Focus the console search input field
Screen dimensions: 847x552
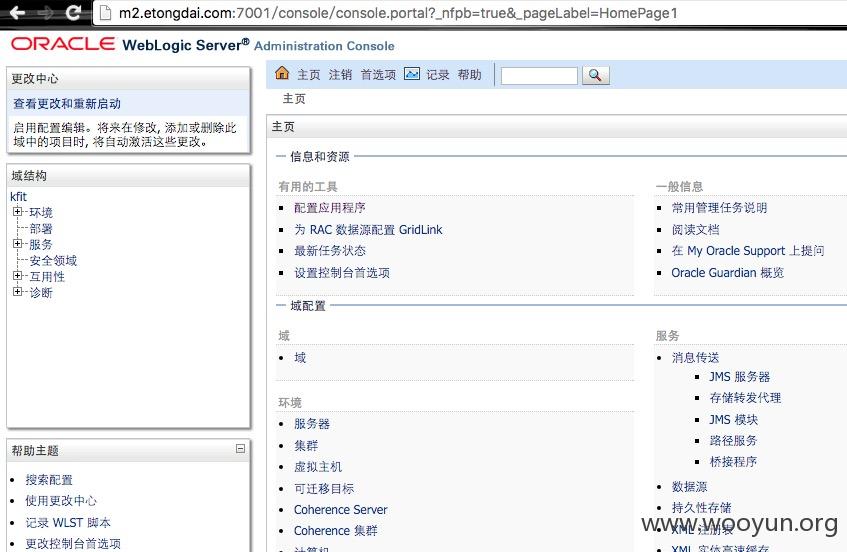[x=539, y=76]
